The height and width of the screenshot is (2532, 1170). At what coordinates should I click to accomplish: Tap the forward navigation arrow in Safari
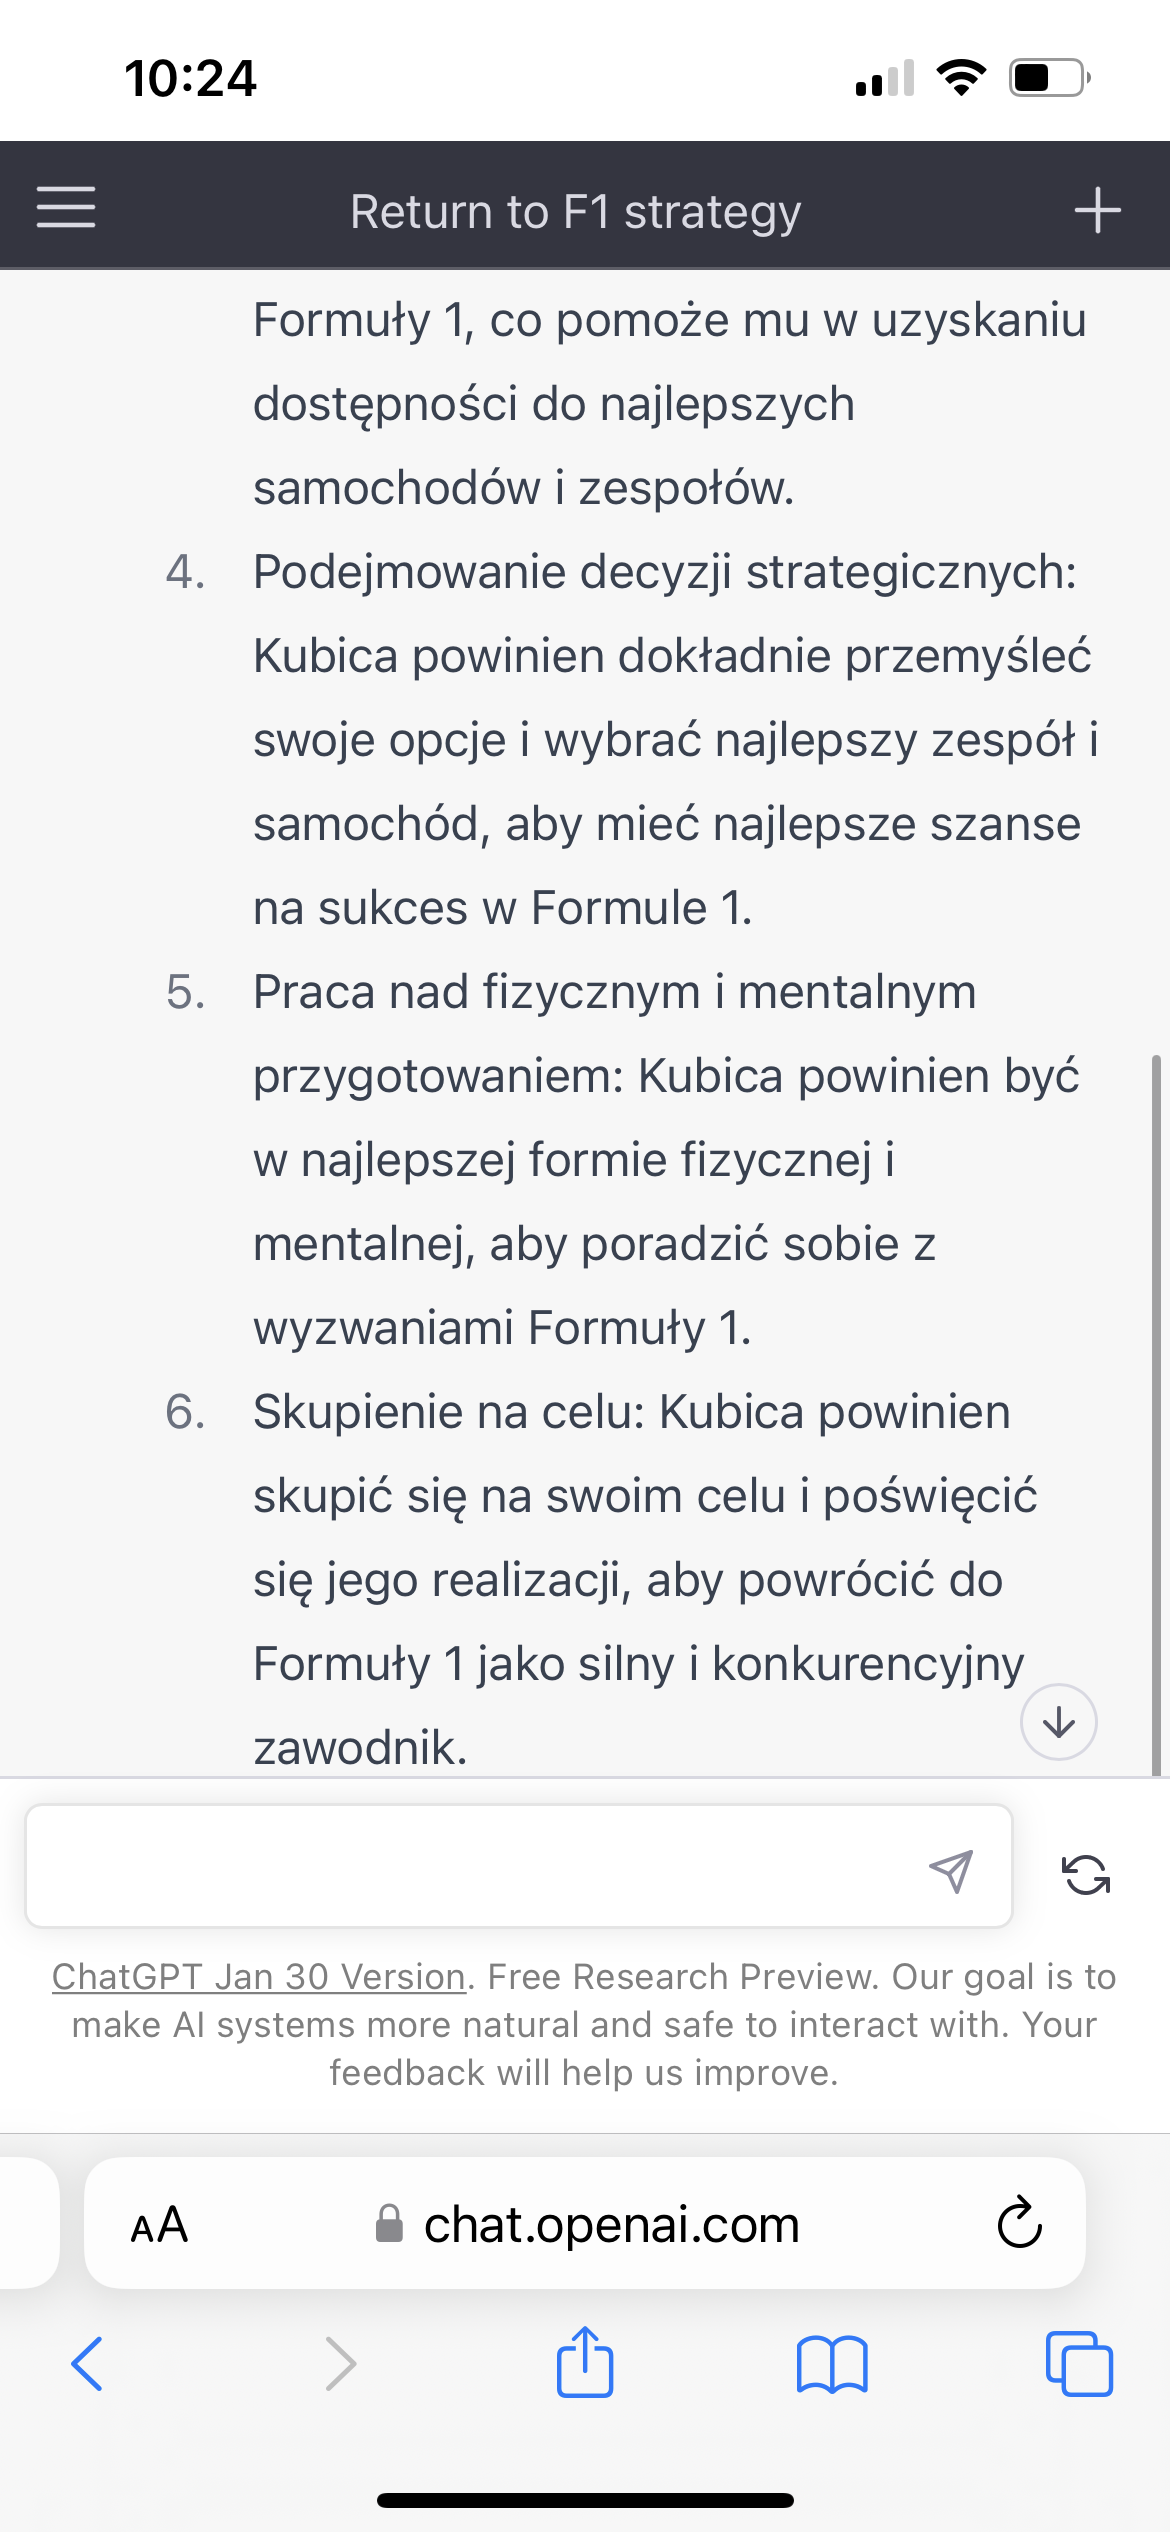pos(340,2364)
